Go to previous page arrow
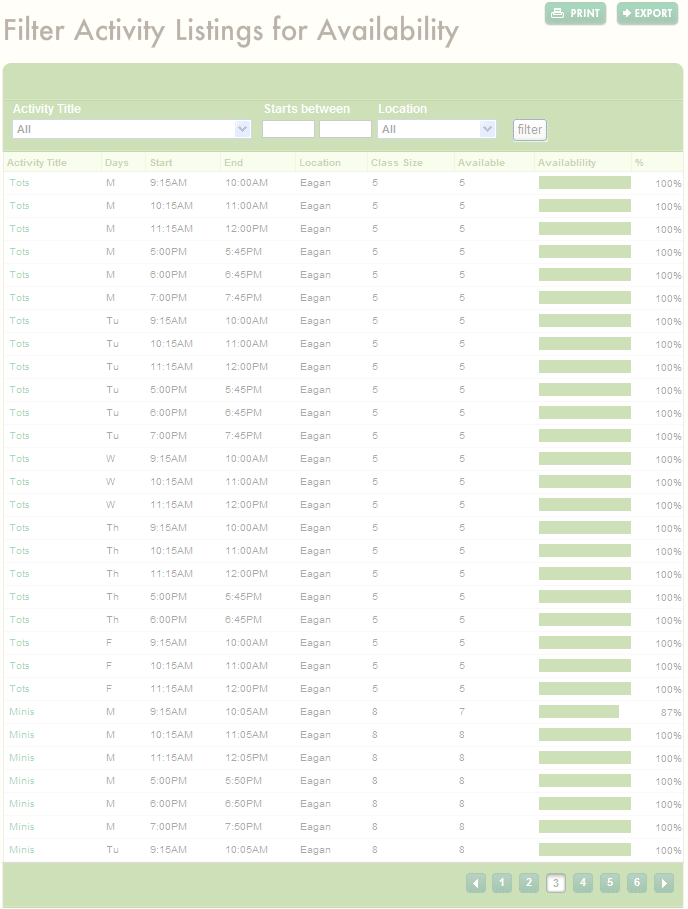The width and height of the screenshot is (688, 909). point(476,882)
